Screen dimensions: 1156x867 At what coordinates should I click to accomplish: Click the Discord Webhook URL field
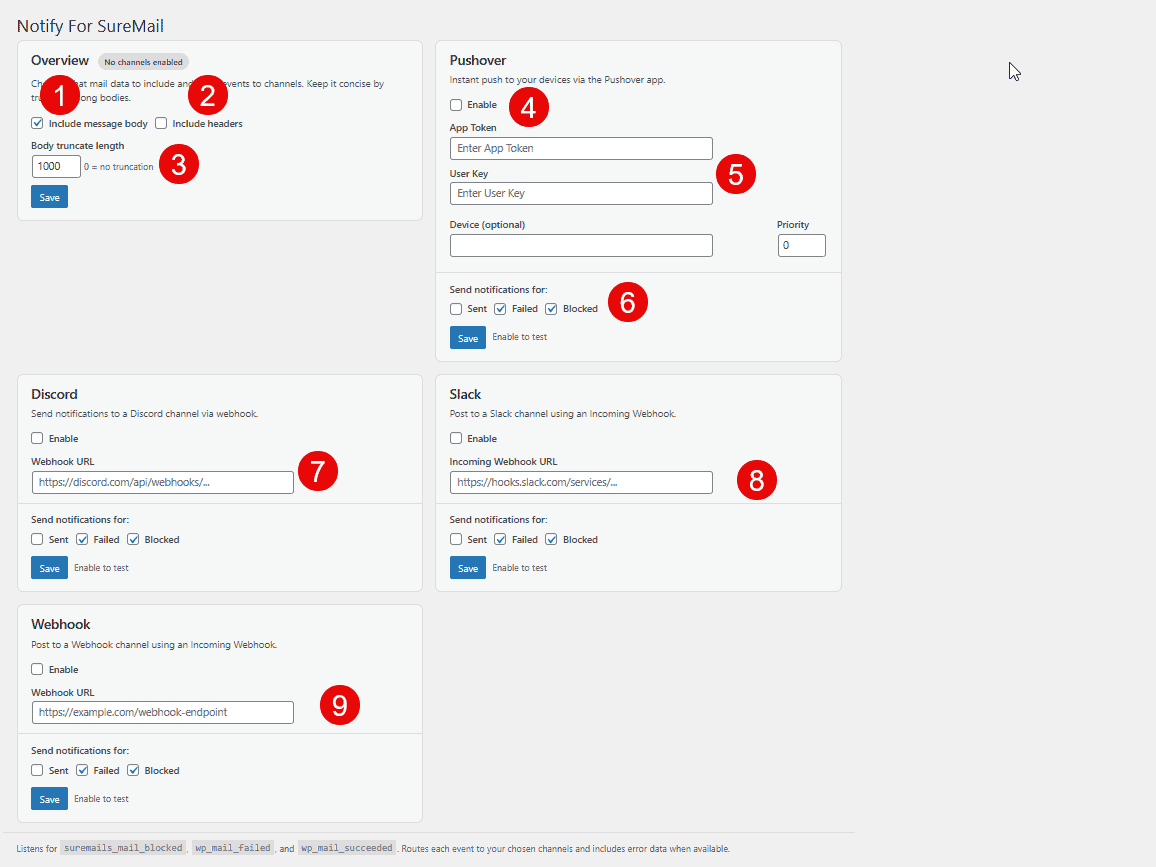pyautogui.click(x=163, y=482)
